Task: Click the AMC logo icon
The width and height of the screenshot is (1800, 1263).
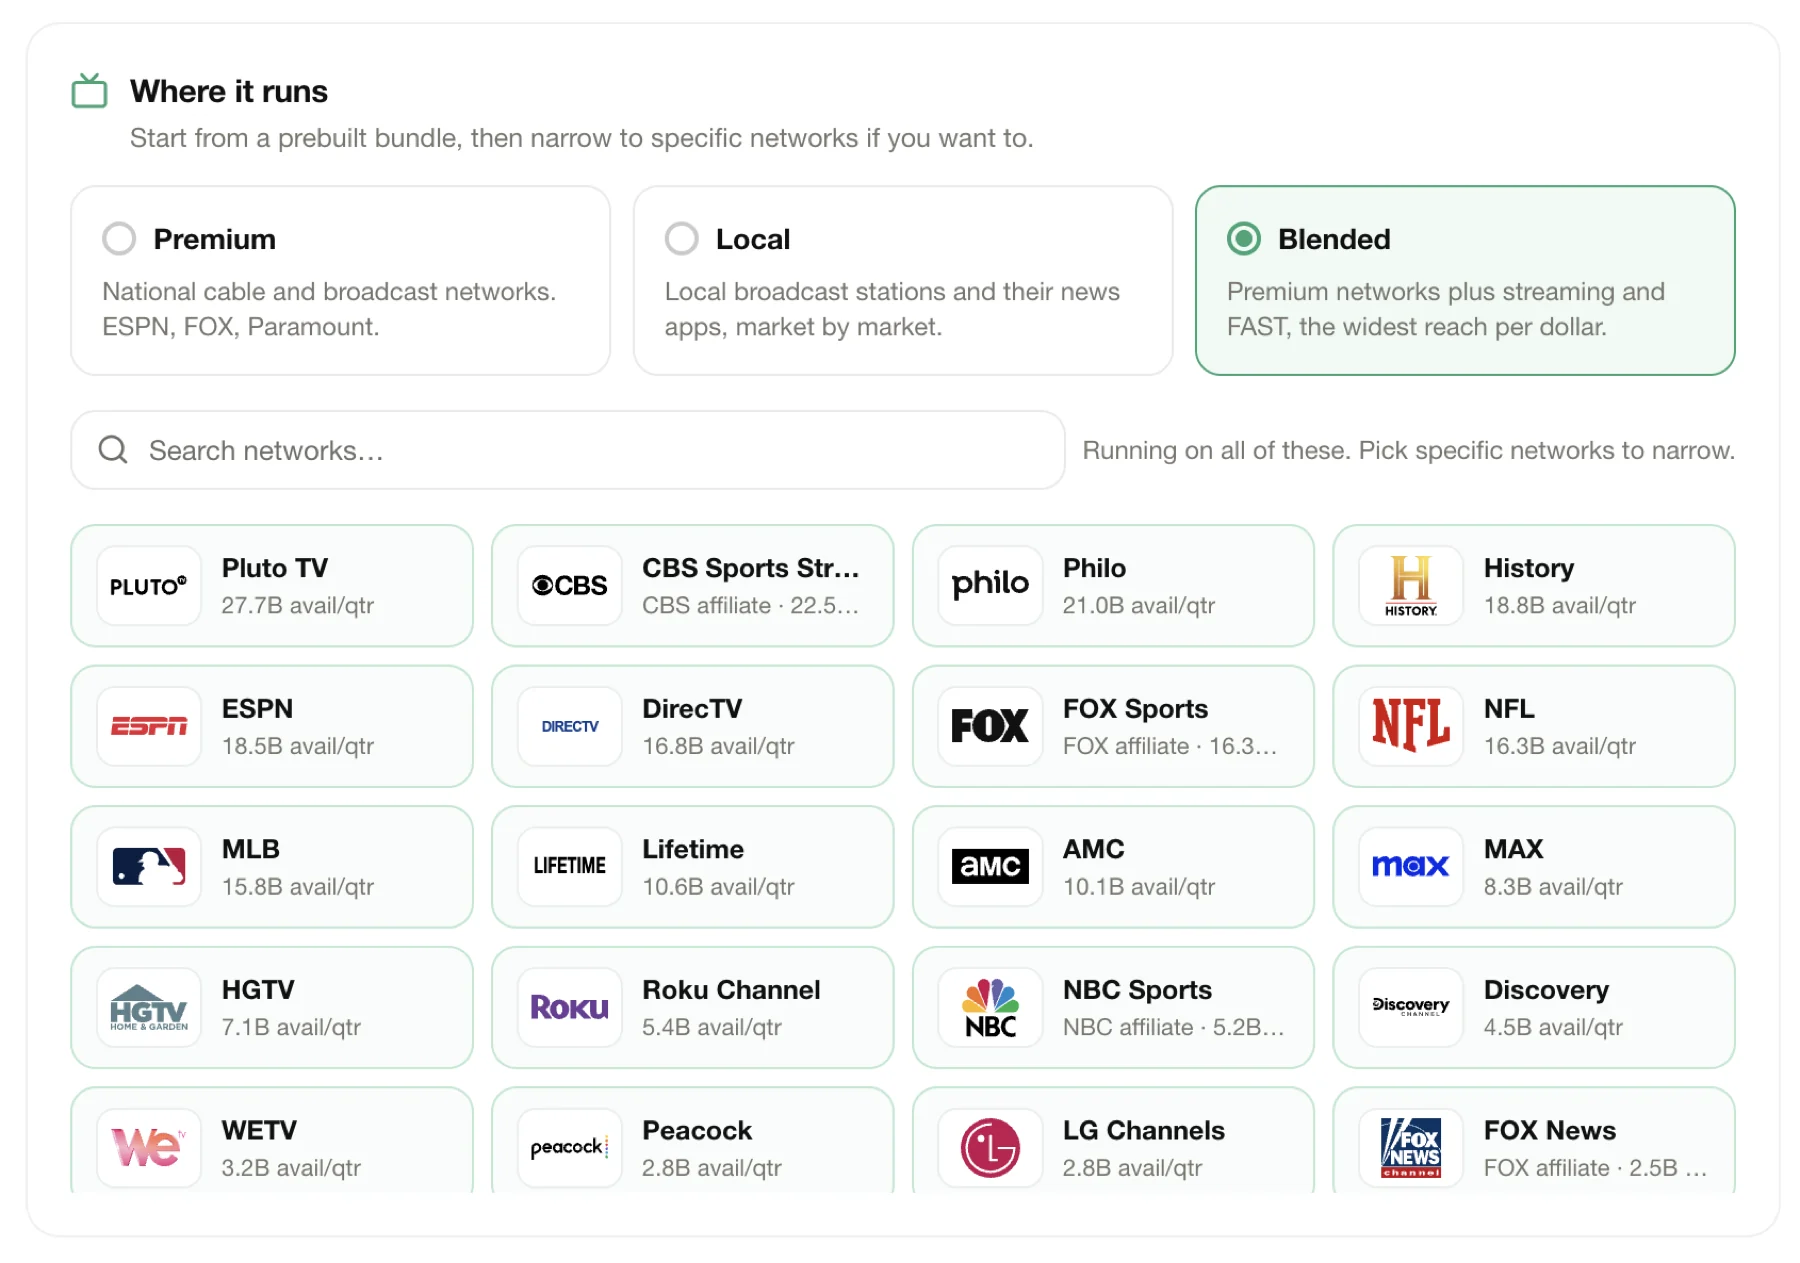Action: point(990,867)
